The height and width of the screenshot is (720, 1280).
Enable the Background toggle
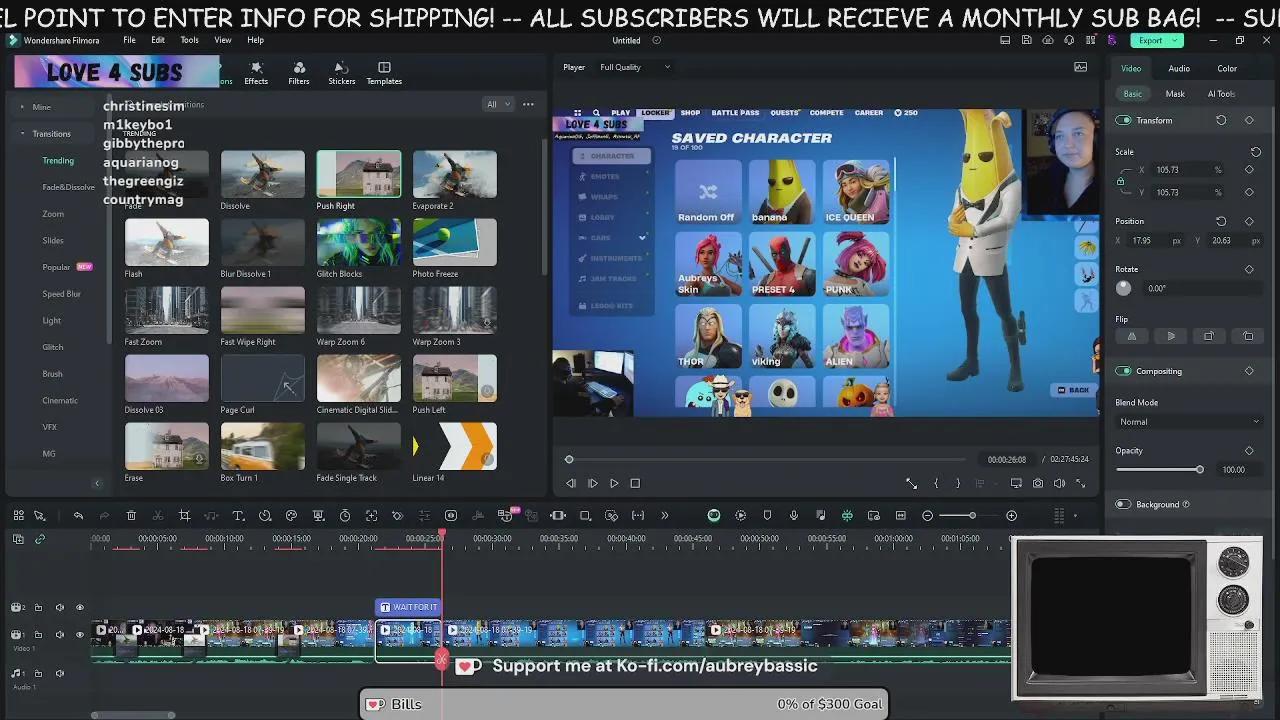coord(1123,505)
